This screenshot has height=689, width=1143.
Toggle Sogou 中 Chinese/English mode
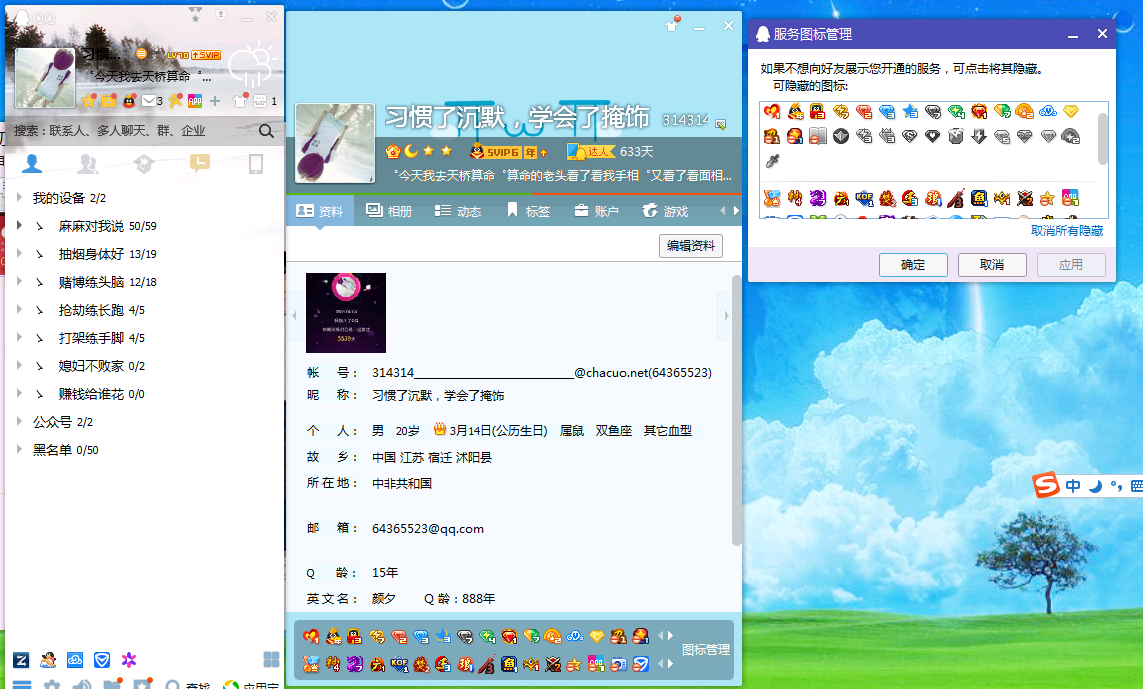click(1073, 486)
